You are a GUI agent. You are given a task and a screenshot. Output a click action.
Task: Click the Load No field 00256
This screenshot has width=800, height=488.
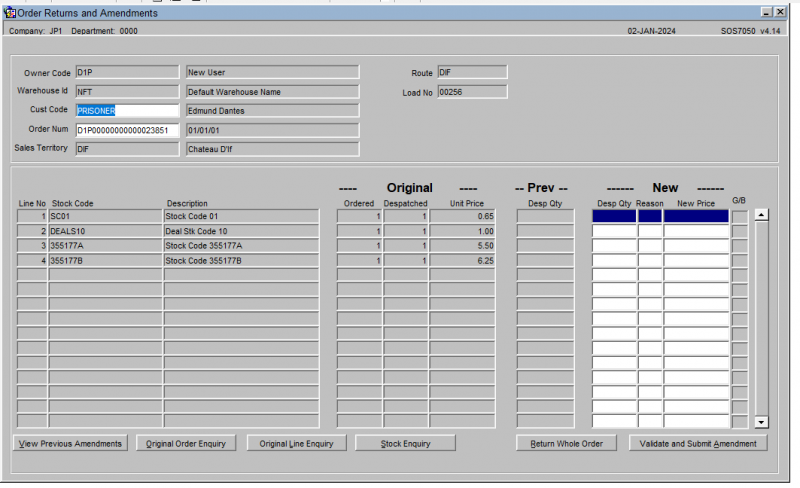tap(472, 92)
